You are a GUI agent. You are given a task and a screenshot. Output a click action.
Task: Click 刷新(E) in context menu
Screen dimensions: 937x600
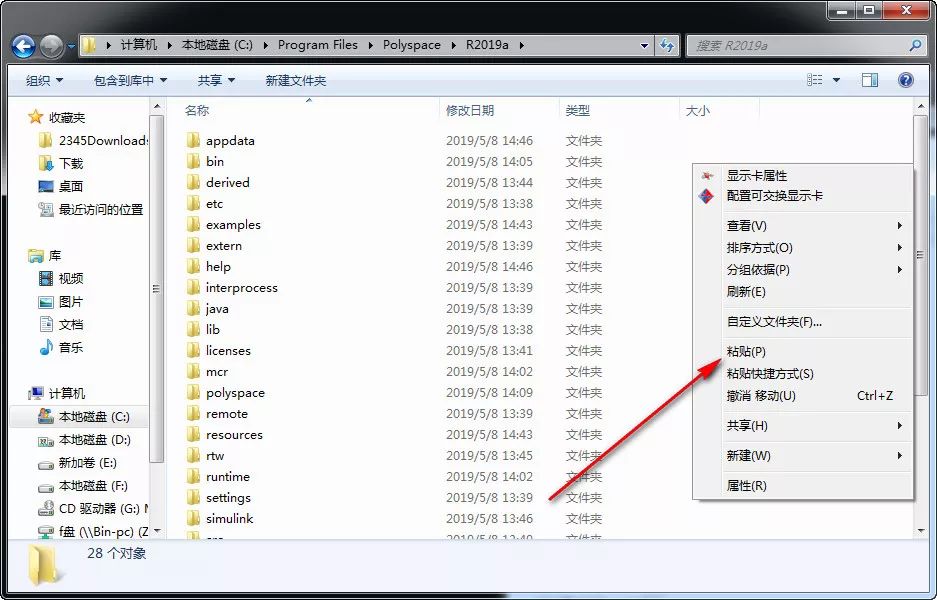(803, 292)
